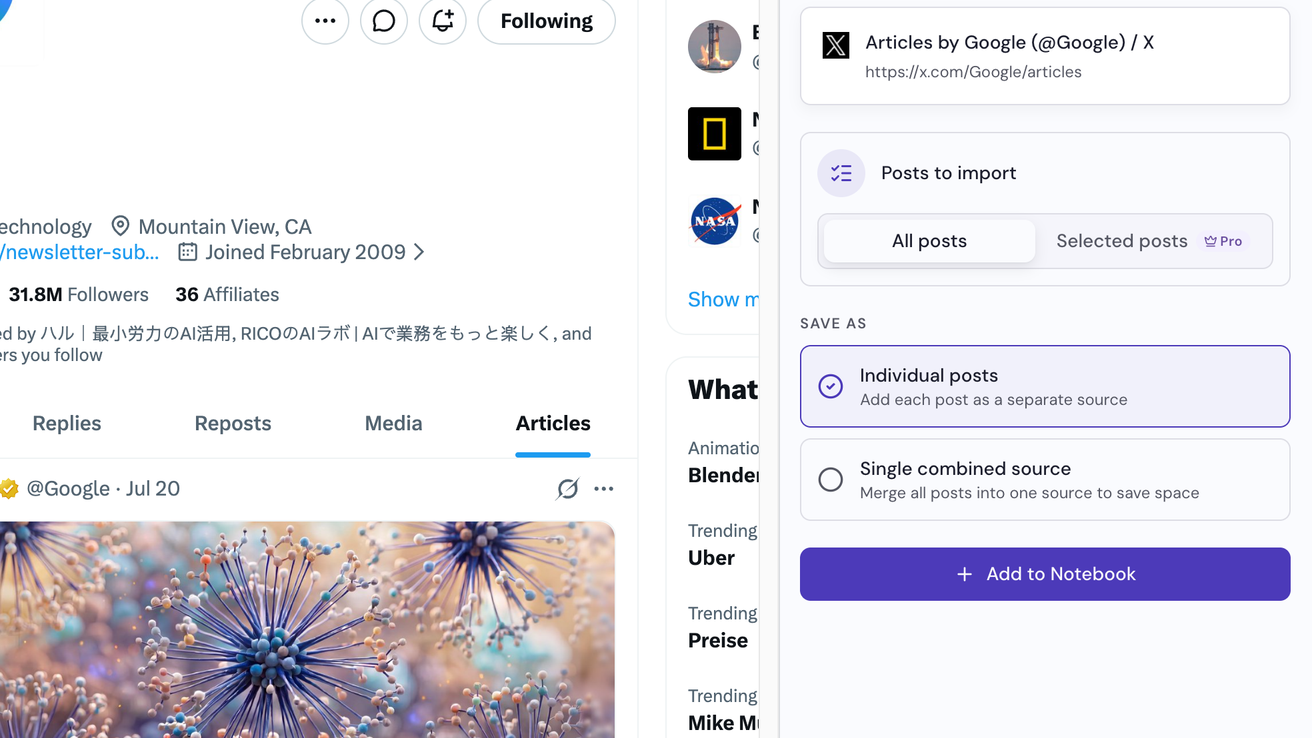The height and width of the screenshot is (738, 1312).
Task: Open the National Geographic profile avatar
Action: [714, 134]
